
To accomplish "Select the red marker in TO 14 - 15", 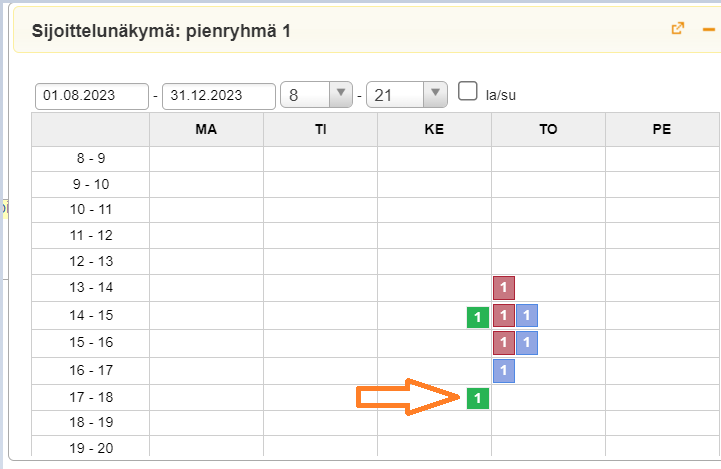I will (504, 316).
